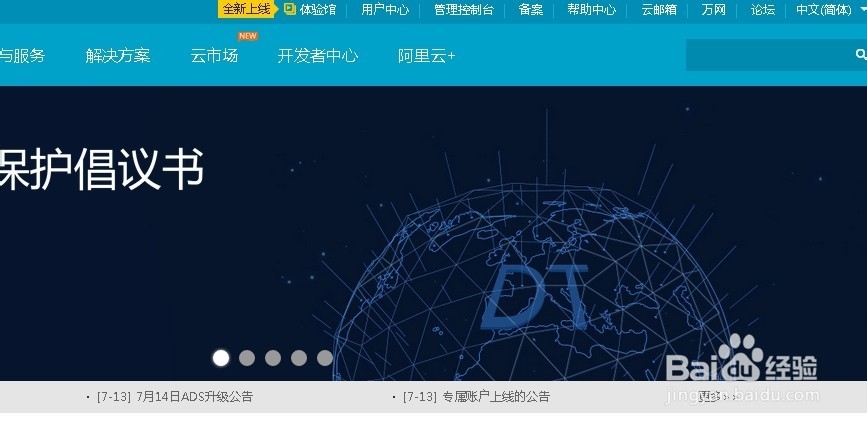Select the first carousel dot
This screenshot has width=867, height=425.
point(221,358)
